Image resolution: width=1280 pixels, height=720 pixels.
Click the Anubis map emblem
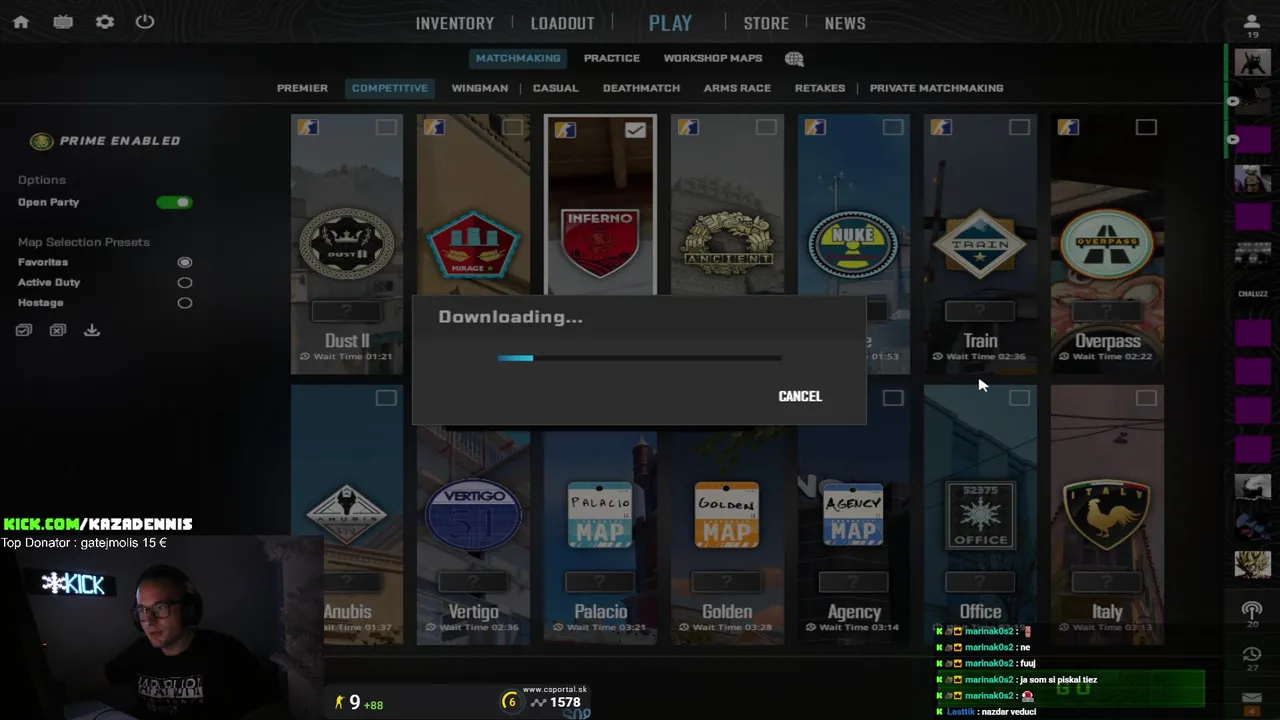[347, 515]
